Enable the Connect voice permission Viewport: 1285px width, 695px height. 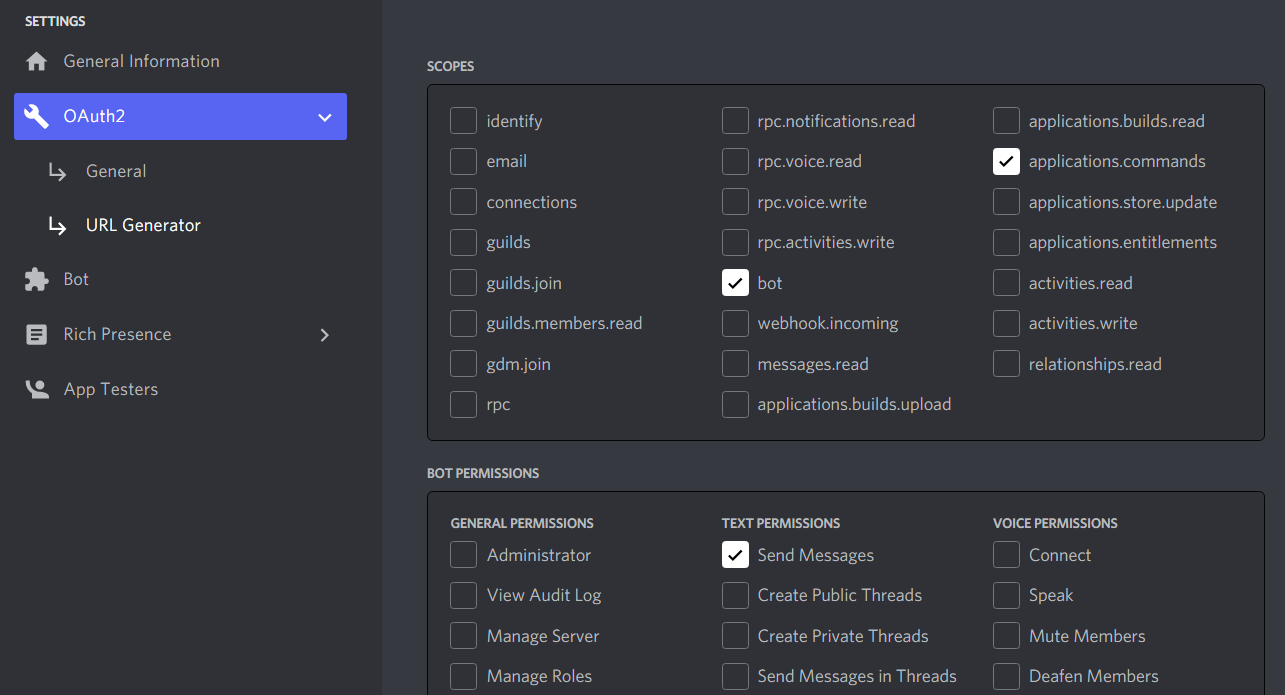(x=1006, y=555)
